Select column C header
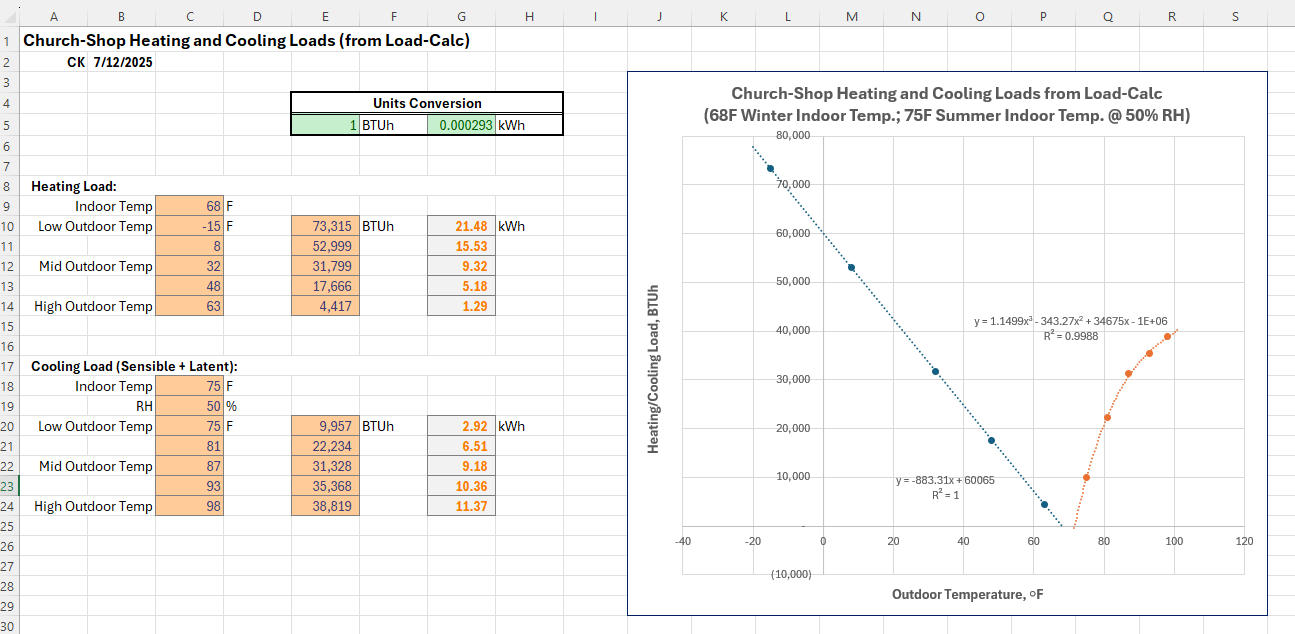This screenshot has width=1295, height=634. click(x=190, y=16)
